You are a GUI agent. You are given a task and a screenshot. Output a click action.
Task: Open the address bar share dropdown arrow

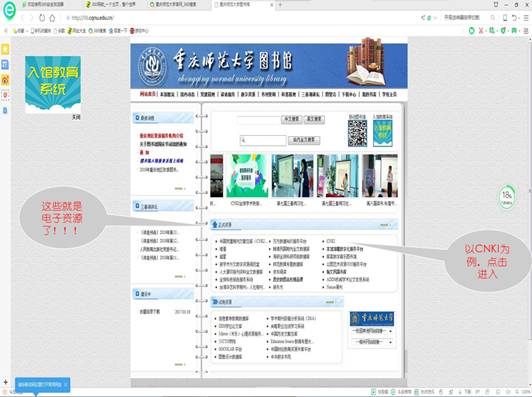click(x=435, y=18)
